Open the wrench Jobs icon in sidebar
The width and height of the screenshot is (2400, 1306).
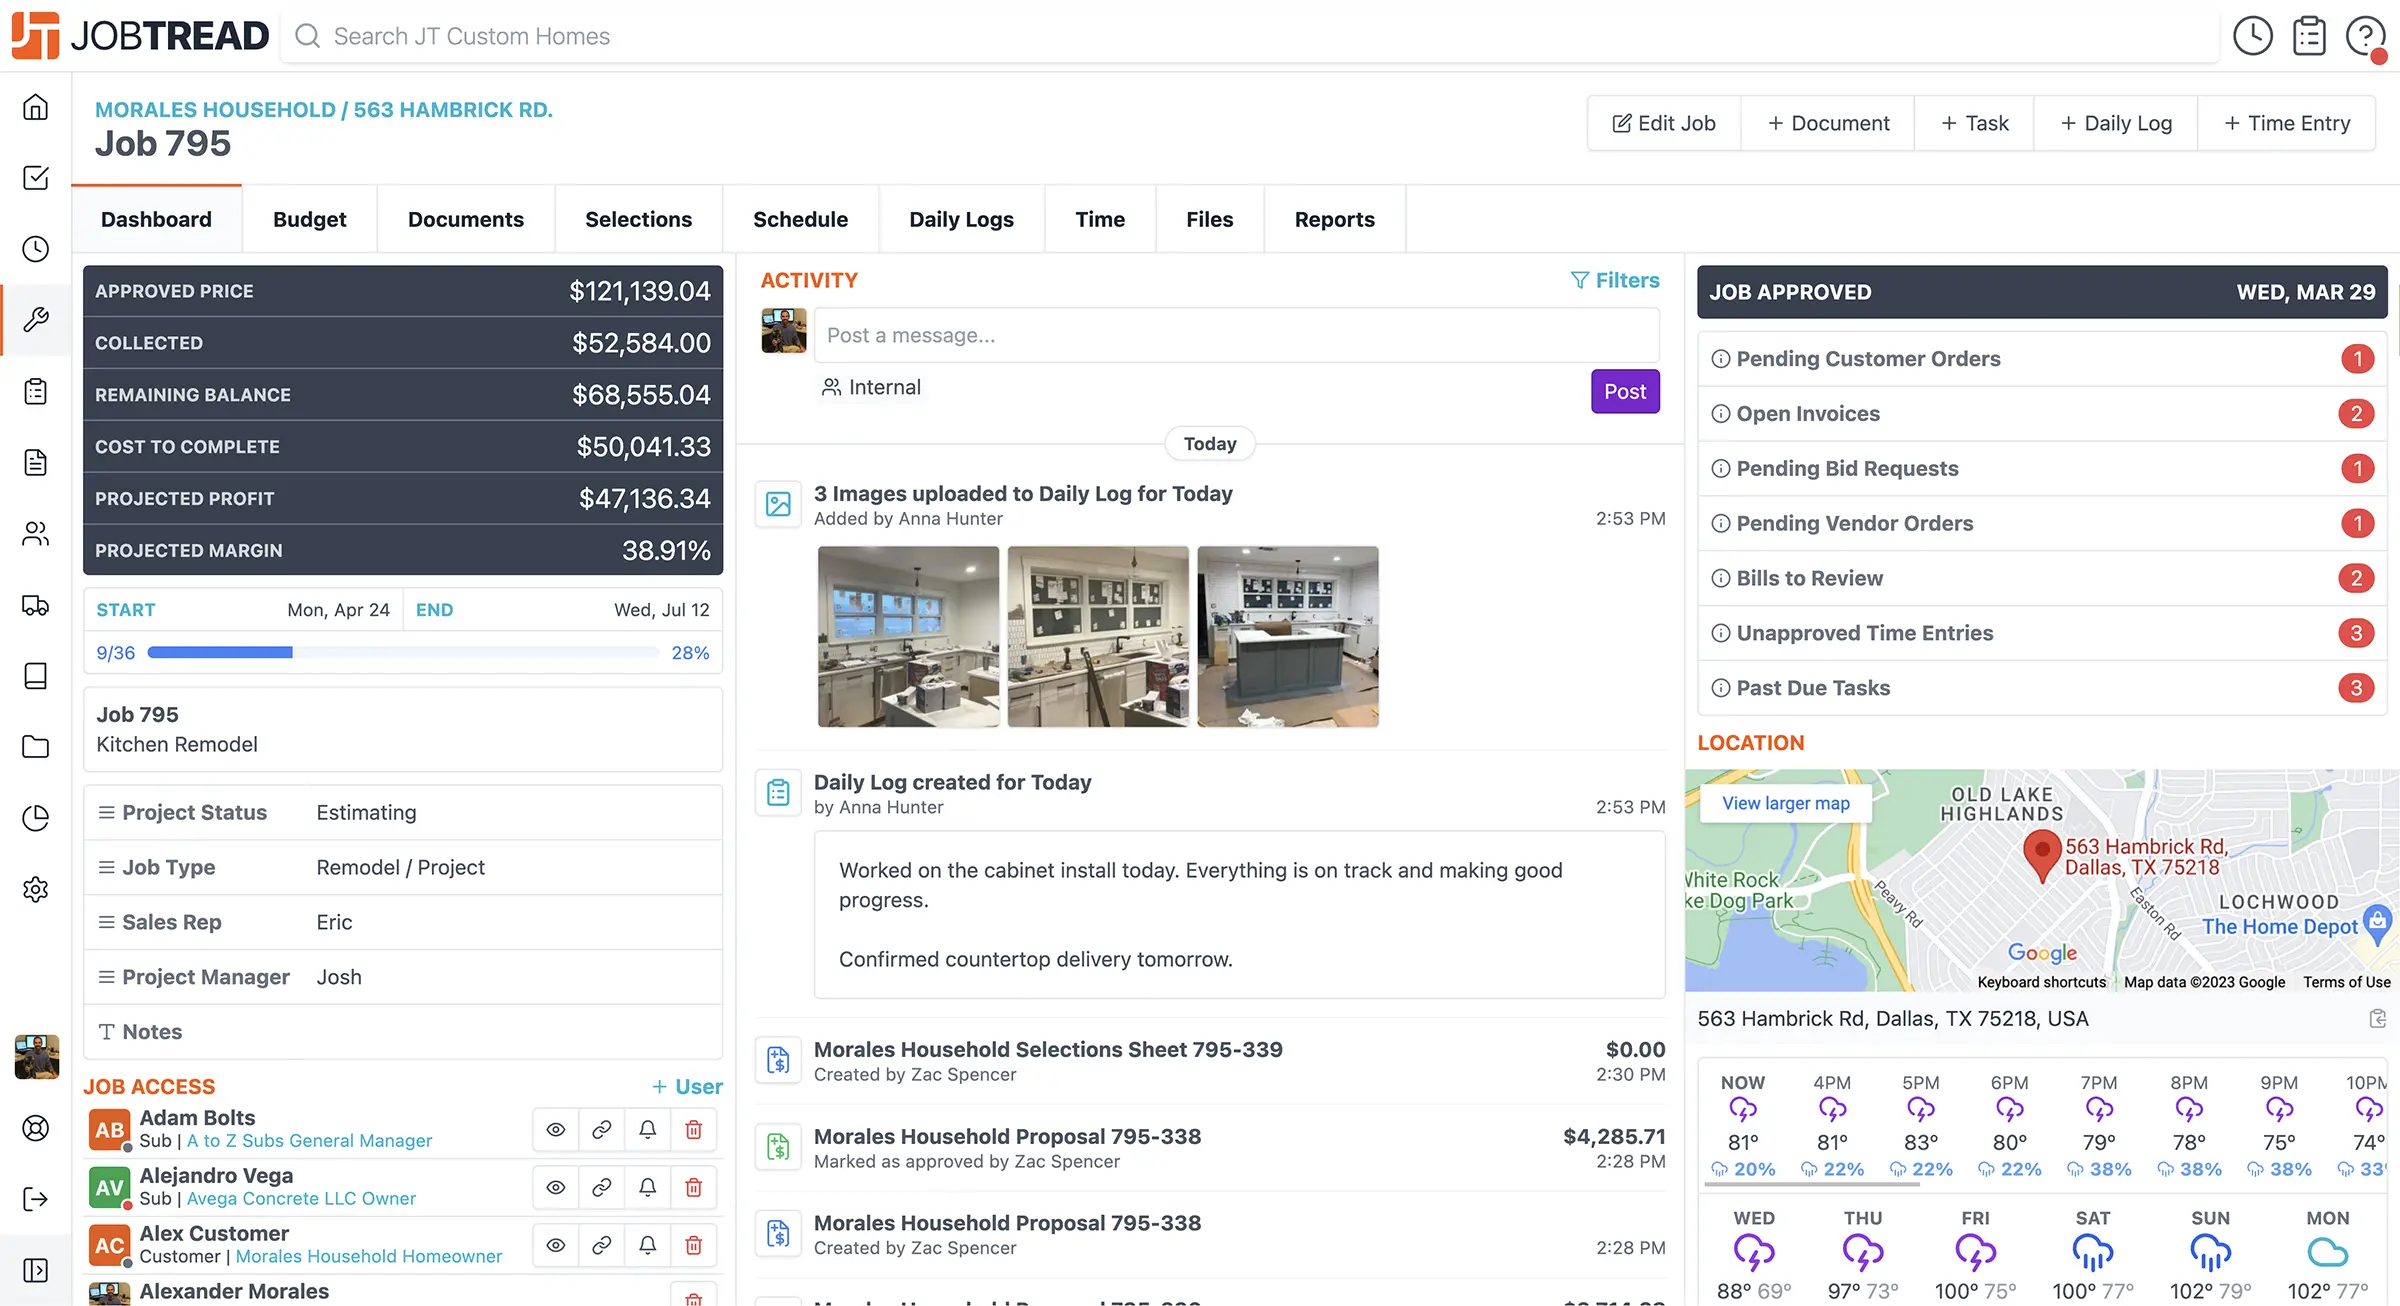point(36,320)
